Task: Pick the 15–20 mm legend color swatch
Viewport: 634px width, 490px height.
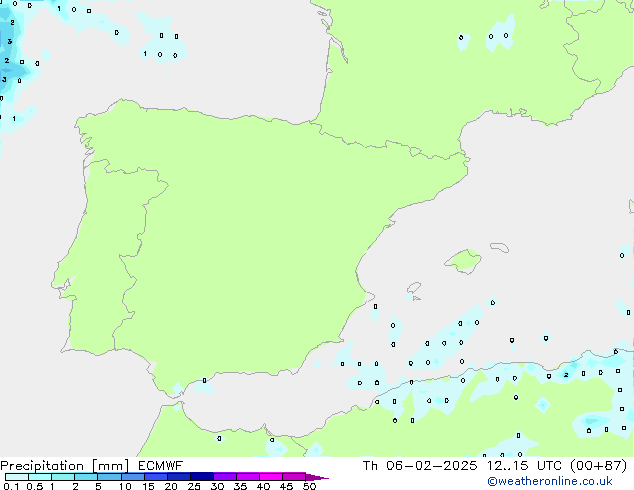Action: click(156, 477)
